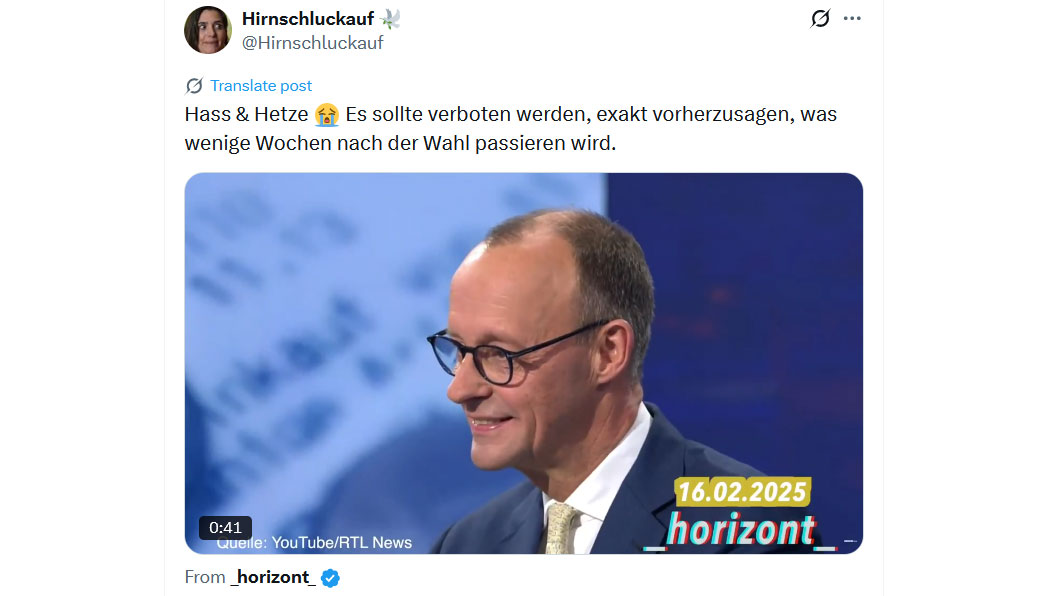This screenshot has height=596, width=1050.
Task: Play the embedded video of the man with glasses
Action: point(524,363)
